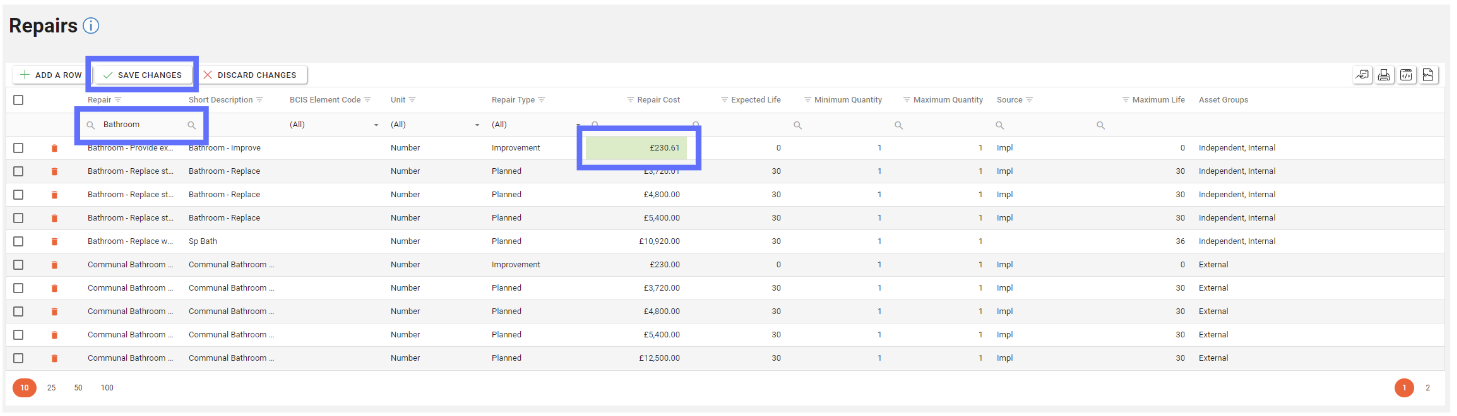
Task: Check the box for the Sp Bath row
Action: (18, 241)
